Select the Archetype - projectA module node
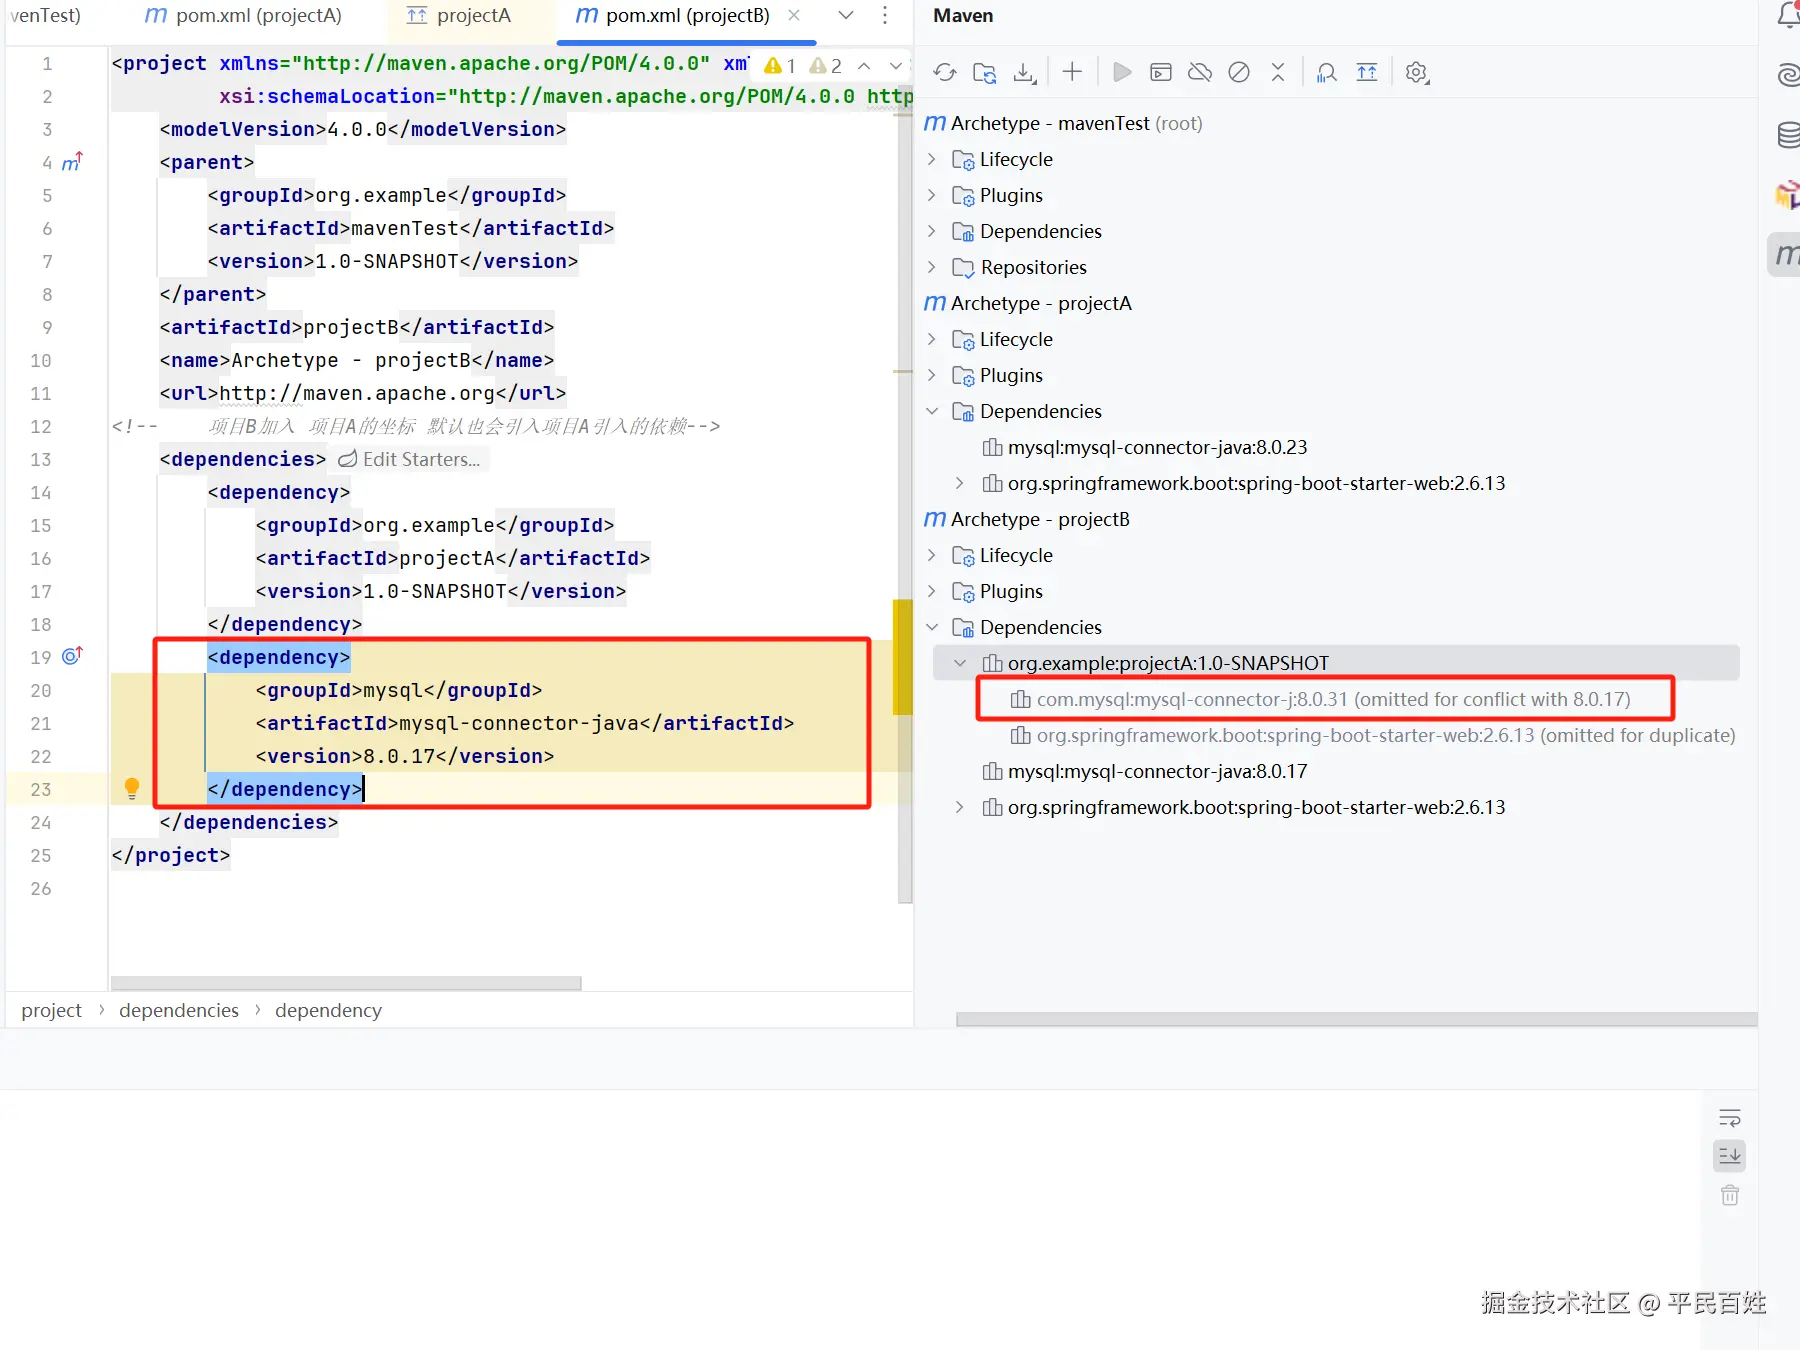The image size is (1800, 1350). click(1029, 303)
